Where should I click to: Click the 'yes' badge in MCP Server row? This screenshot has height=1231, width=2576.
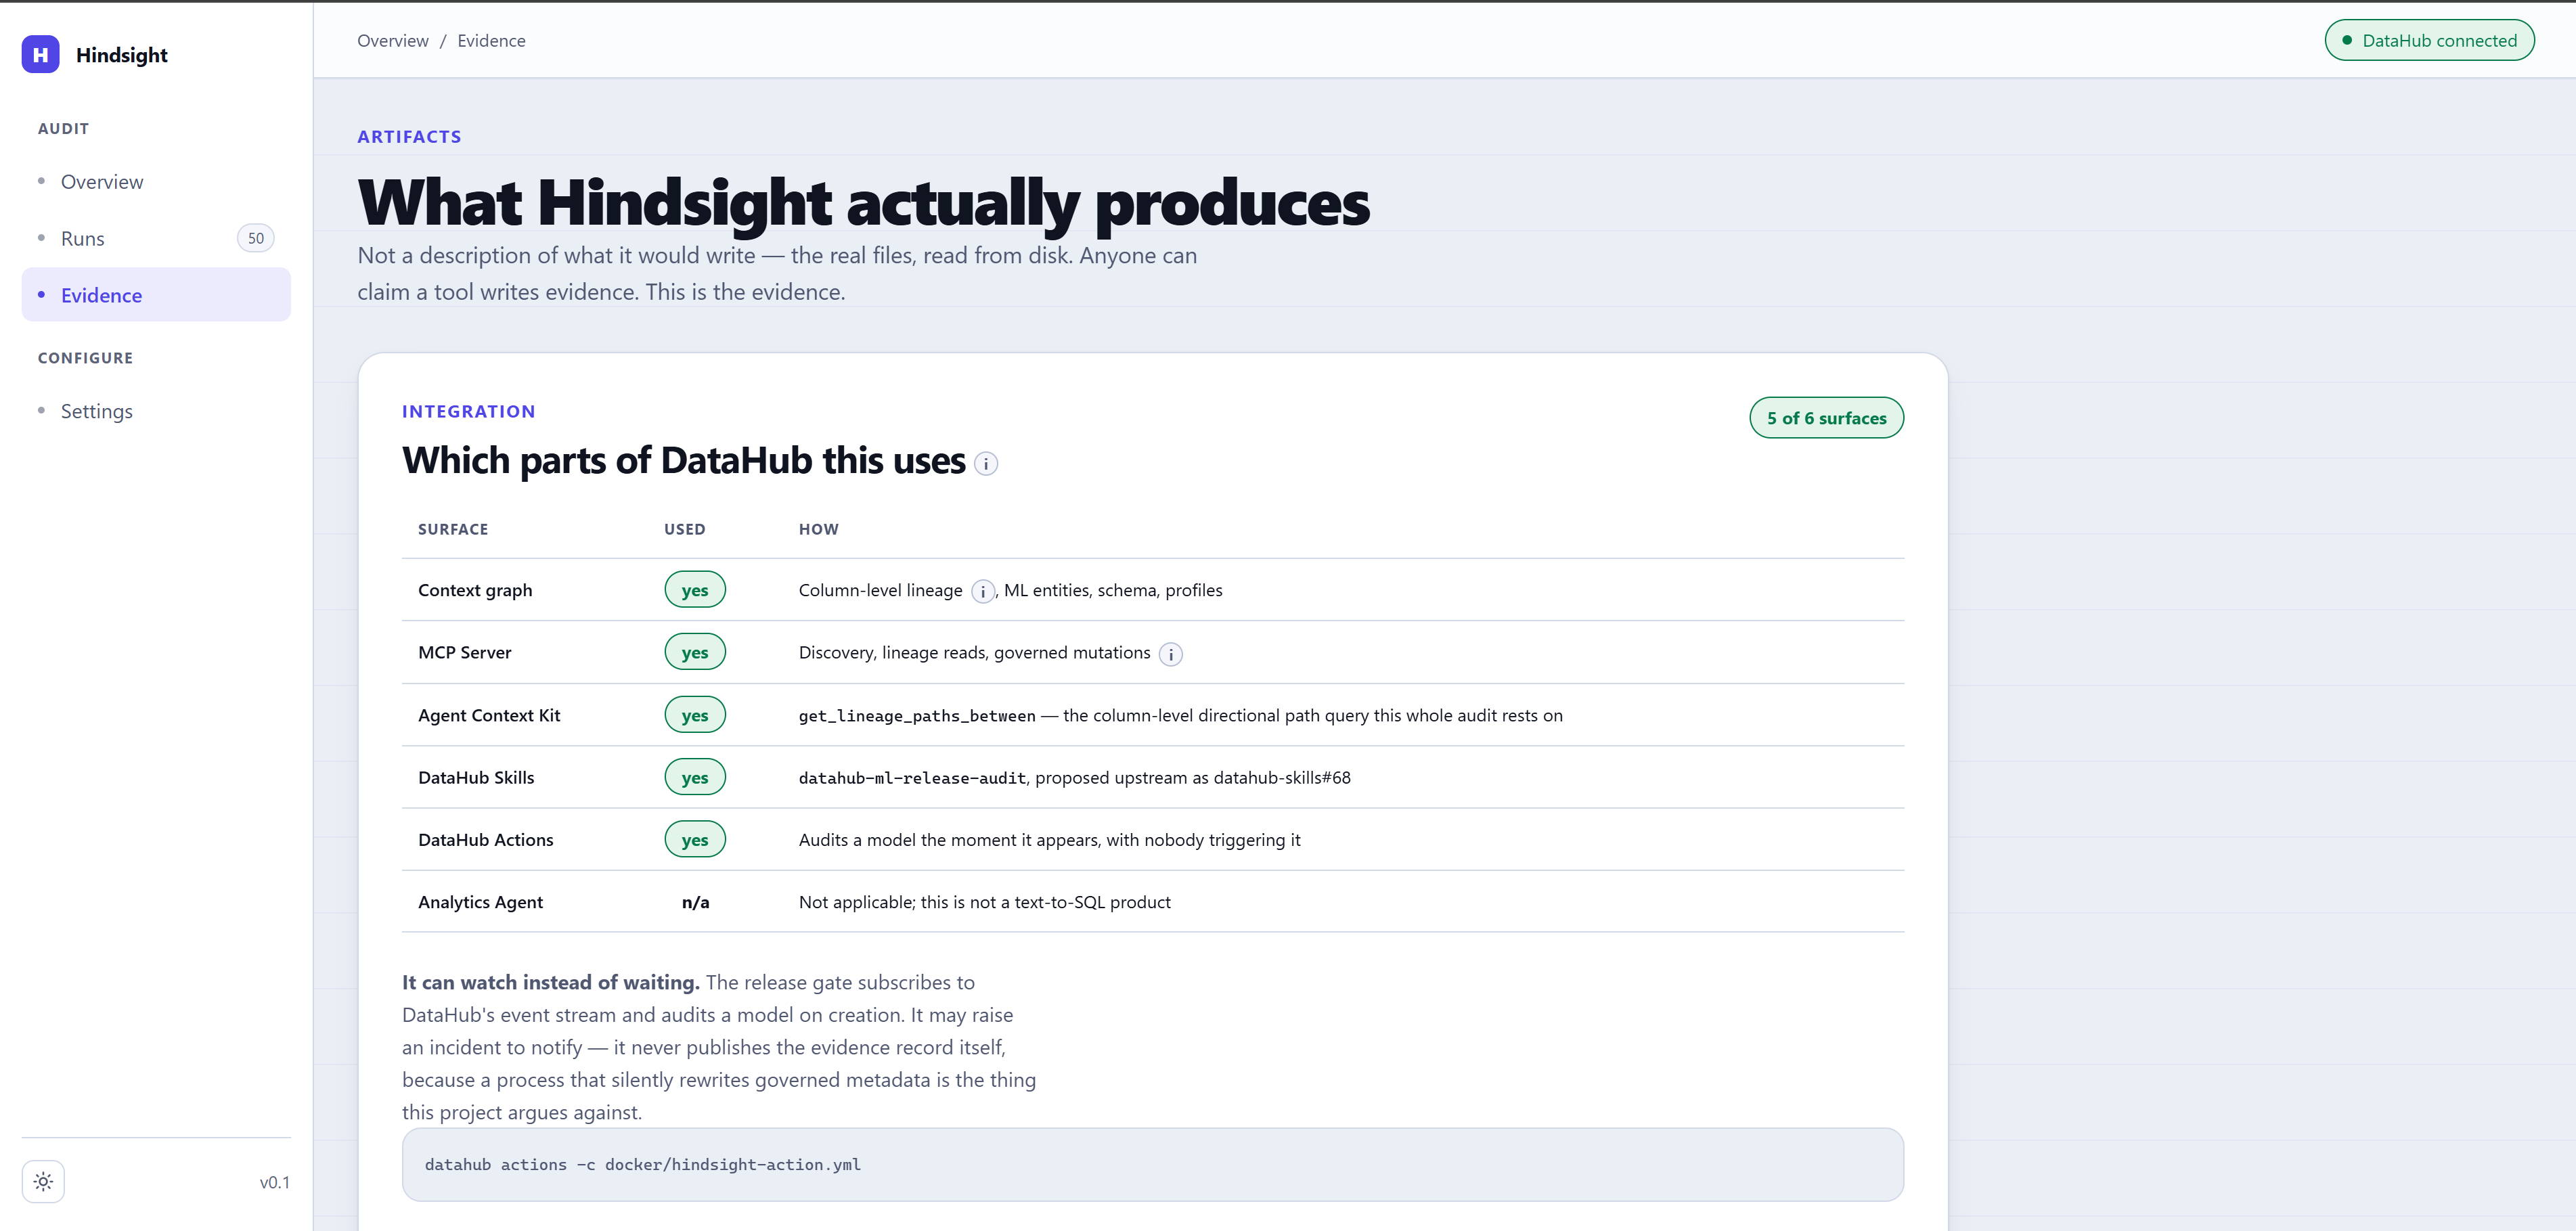coord(695,652)
